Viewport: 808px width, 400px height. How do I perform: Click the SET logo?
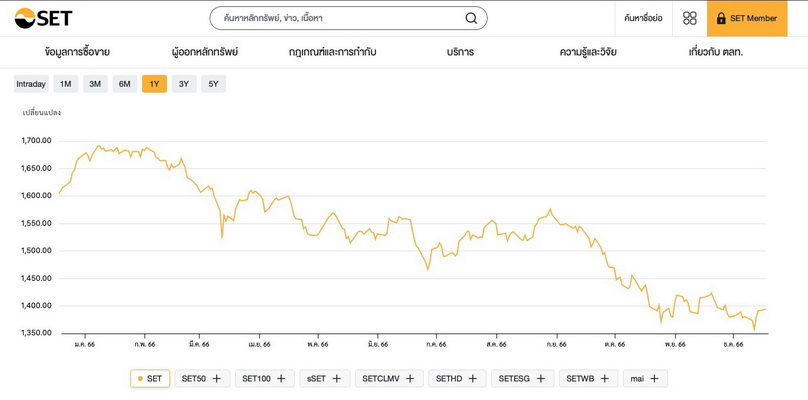click(43, 18)
